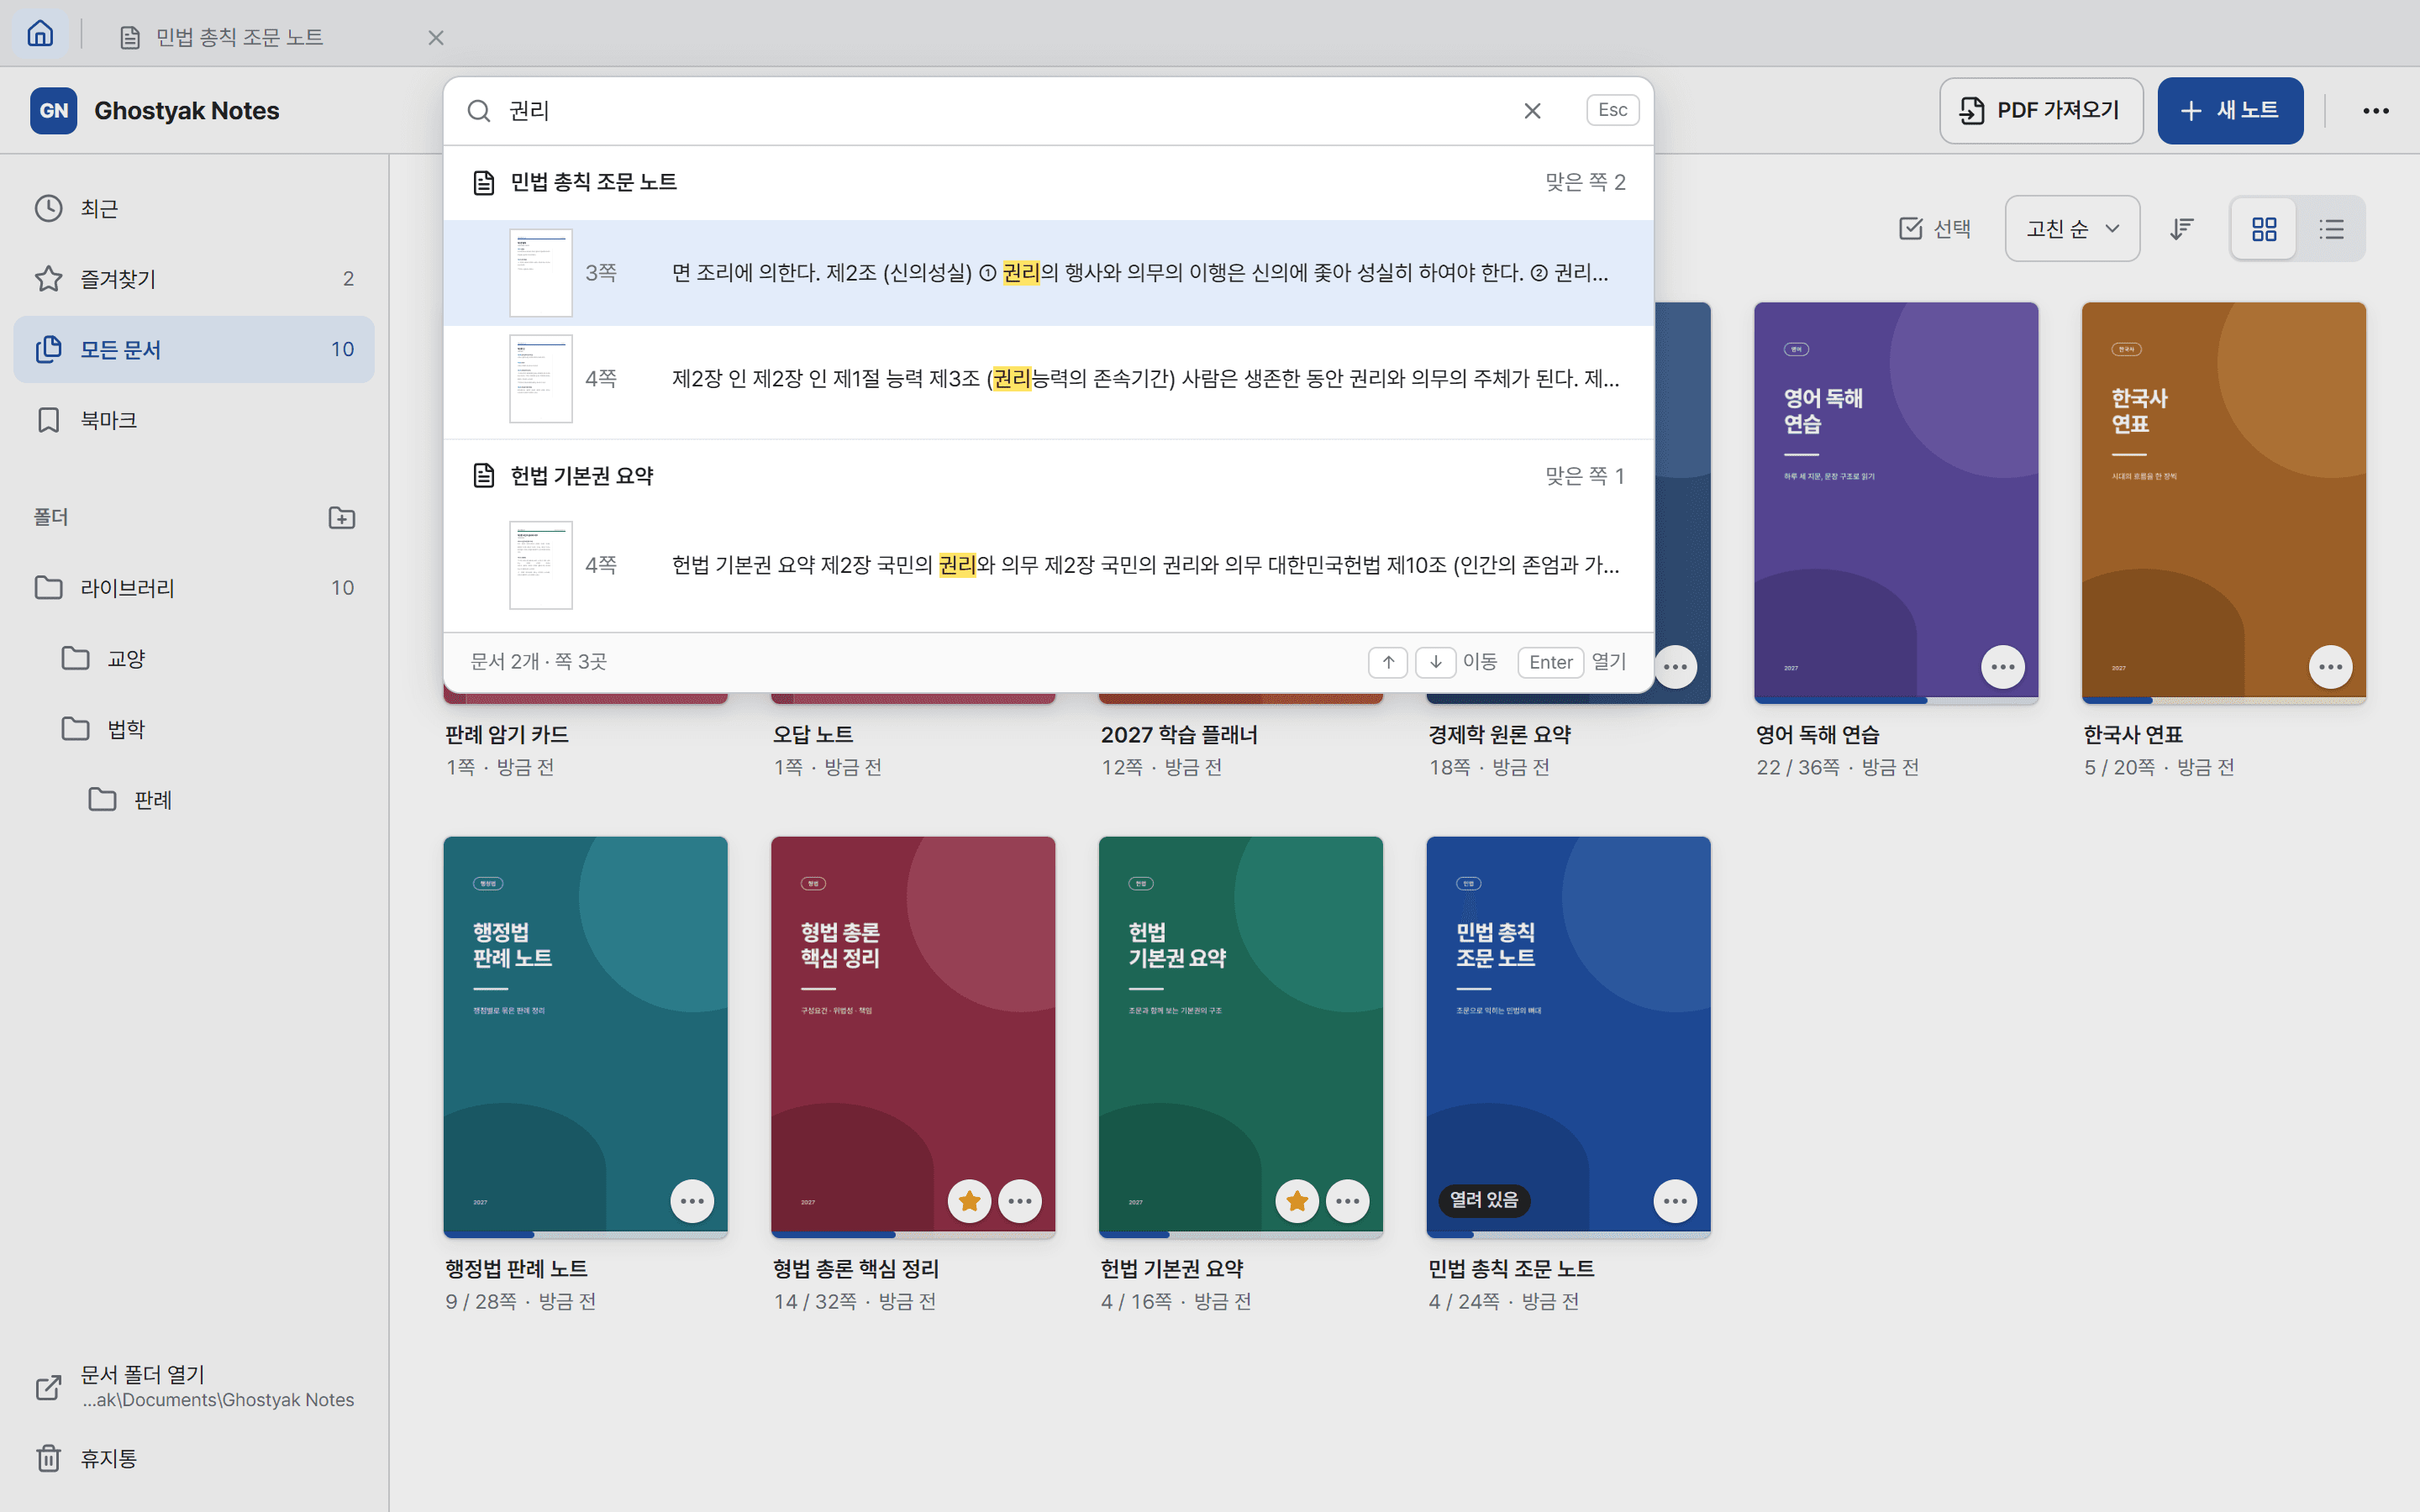Enable 선택 selection mode
This screenshot has width=2420, height=1512.
pyautogui.click(x=1934, y=229)
